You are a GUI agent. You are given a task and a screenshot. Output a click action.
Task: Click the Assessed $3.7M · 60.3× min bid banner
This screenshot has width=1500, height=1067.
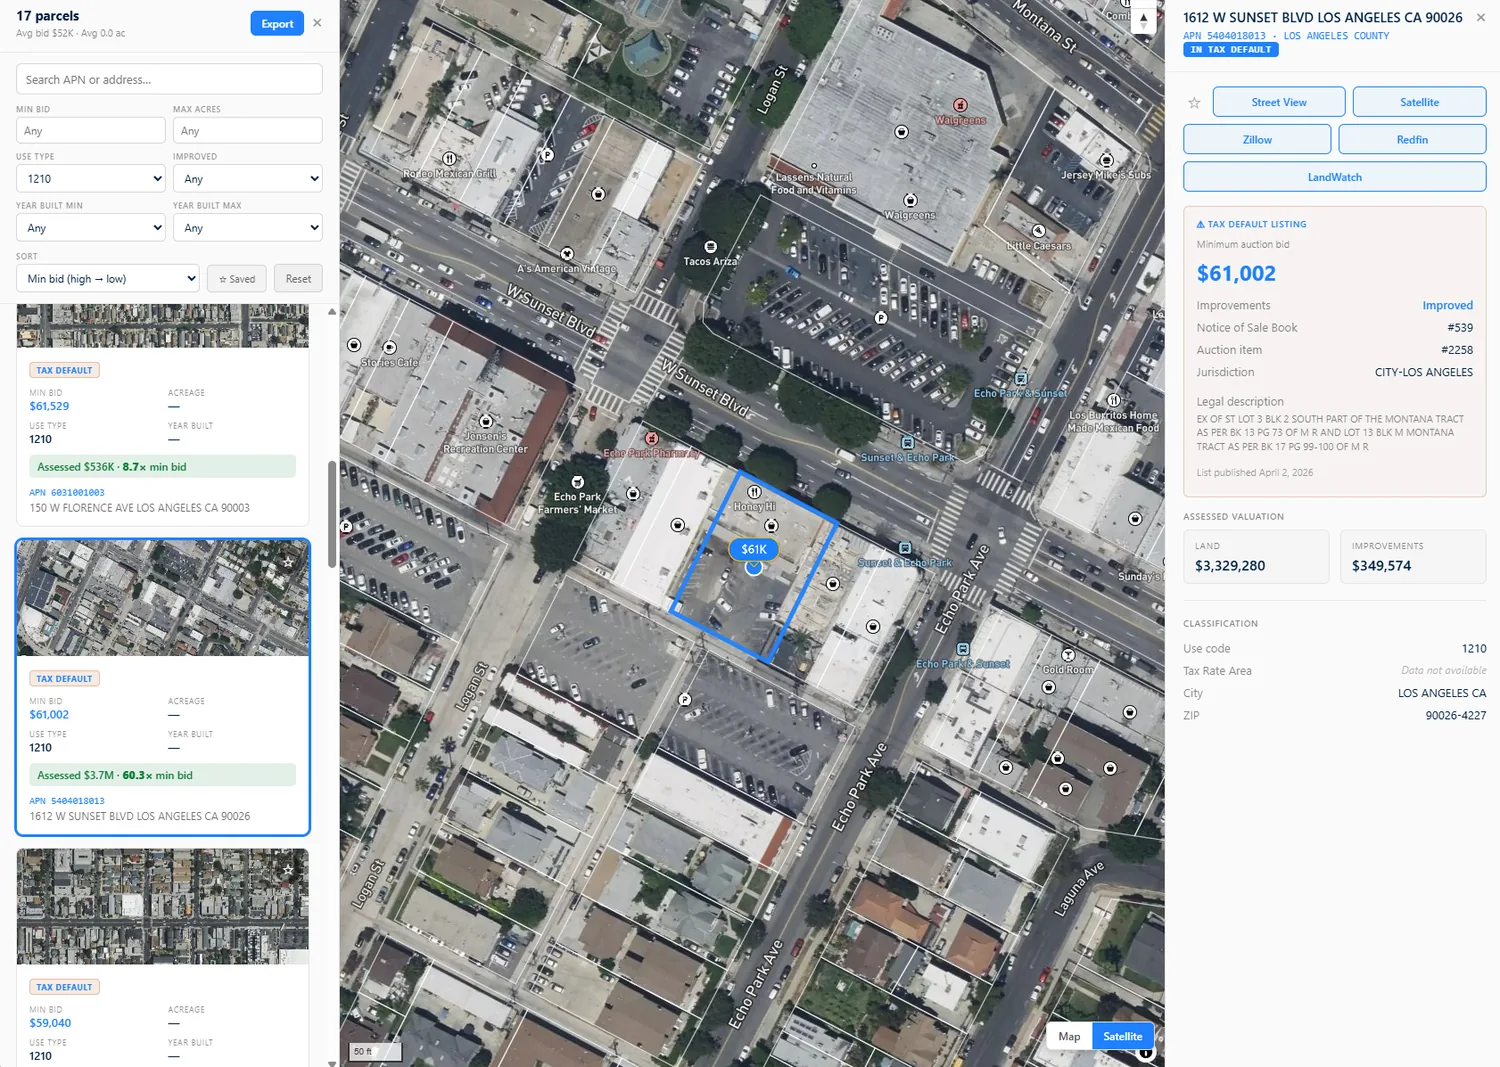[162, 775]
